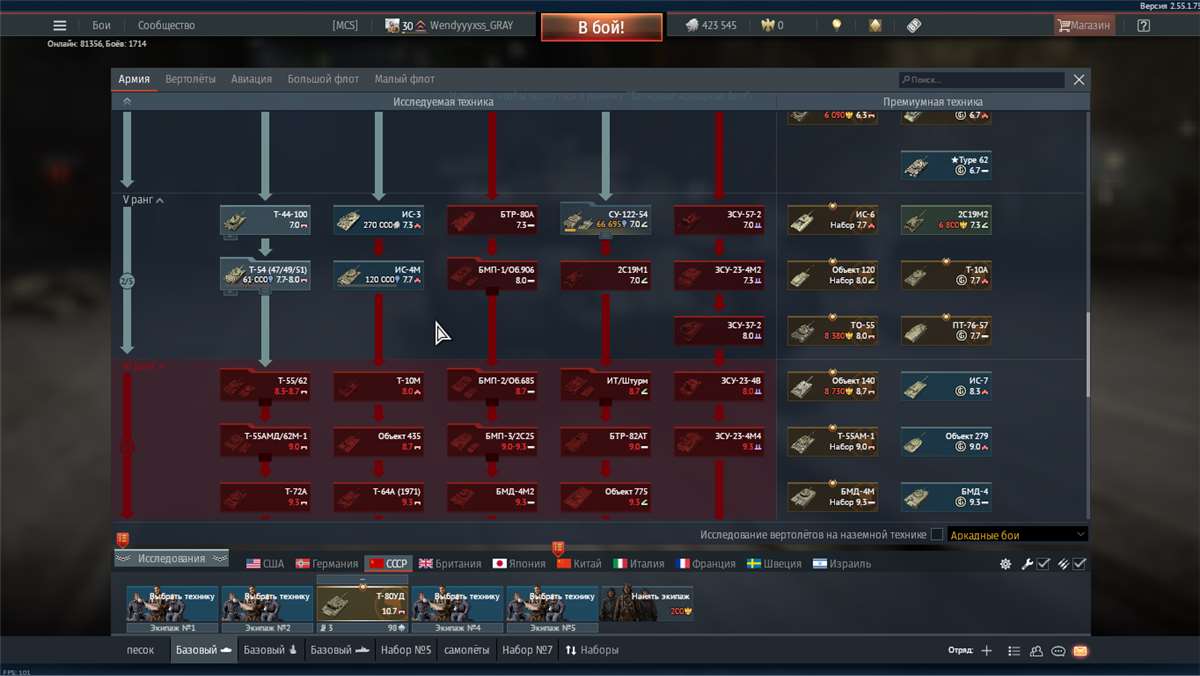Select the Т-80УД crew slot thumbnail
Viewport: 1200px width, 676px height.
[362, 604]
